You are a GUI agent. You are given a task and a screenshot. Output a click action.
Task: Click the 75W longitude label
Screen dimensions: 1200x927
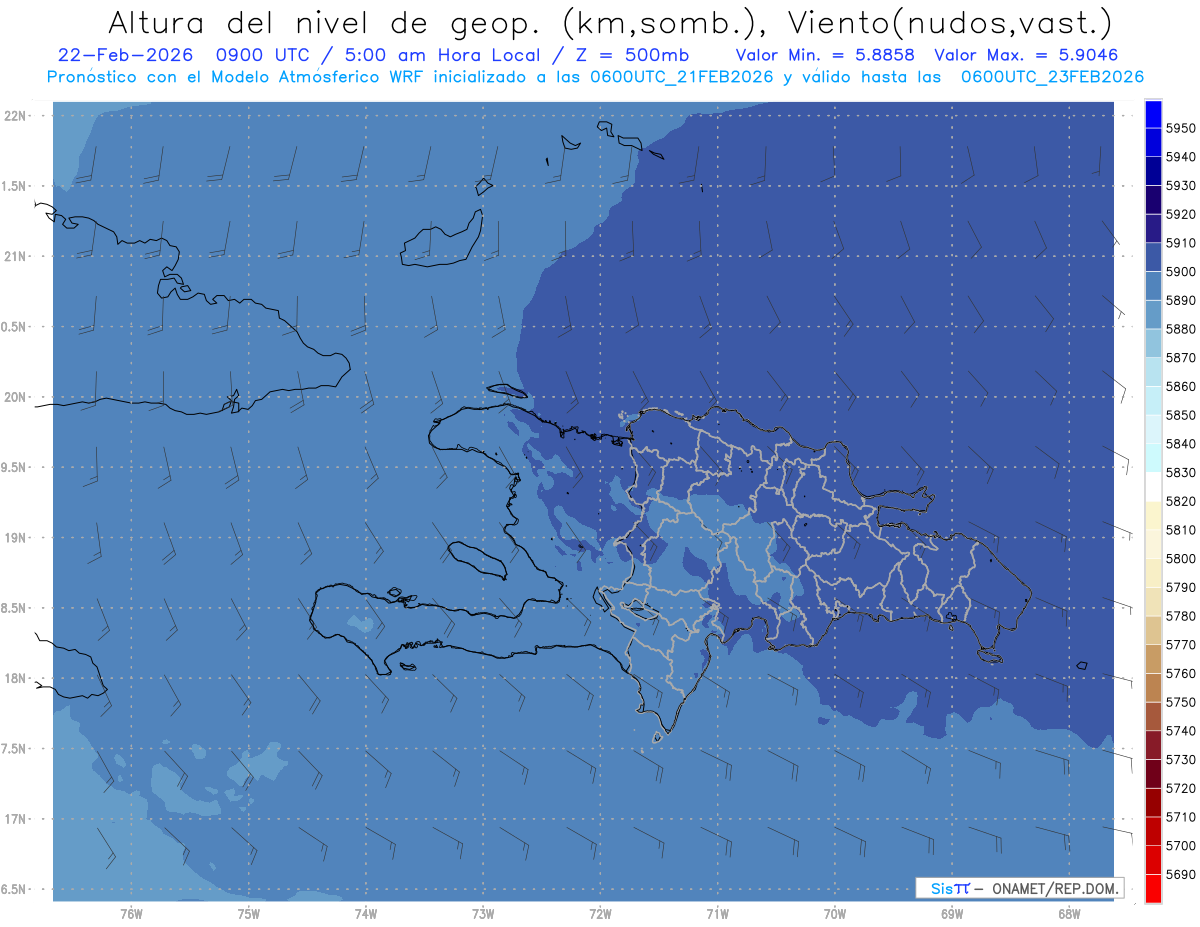click(x=249, y=914)
